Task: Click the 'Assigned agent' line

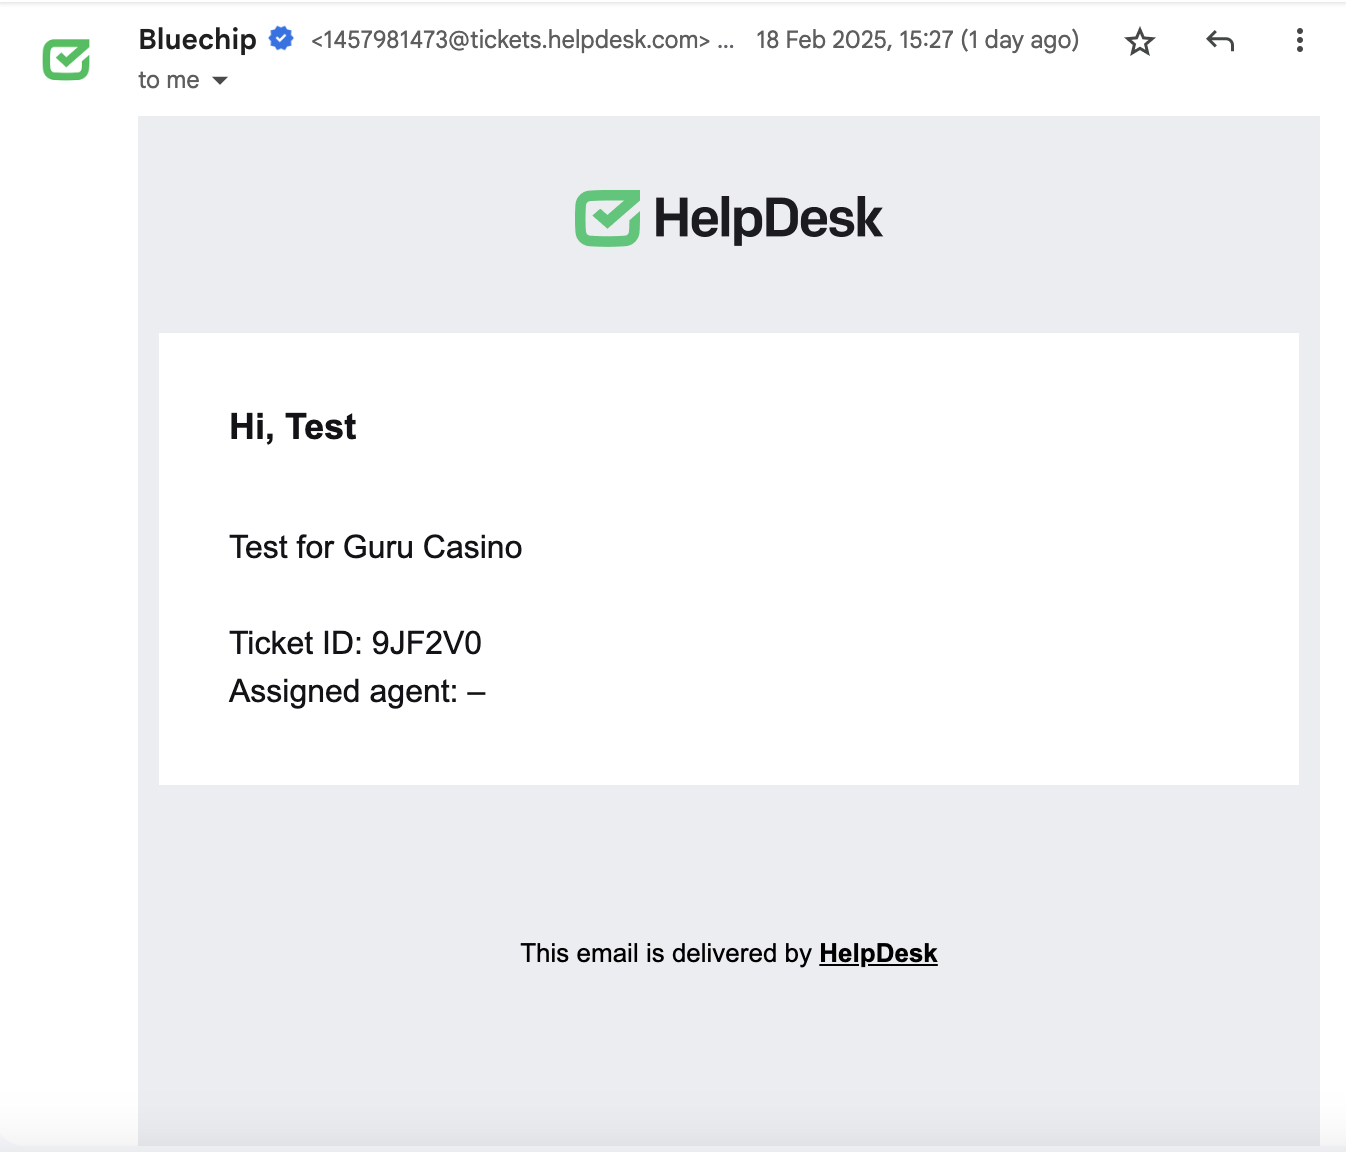Action: click(343, 692)
